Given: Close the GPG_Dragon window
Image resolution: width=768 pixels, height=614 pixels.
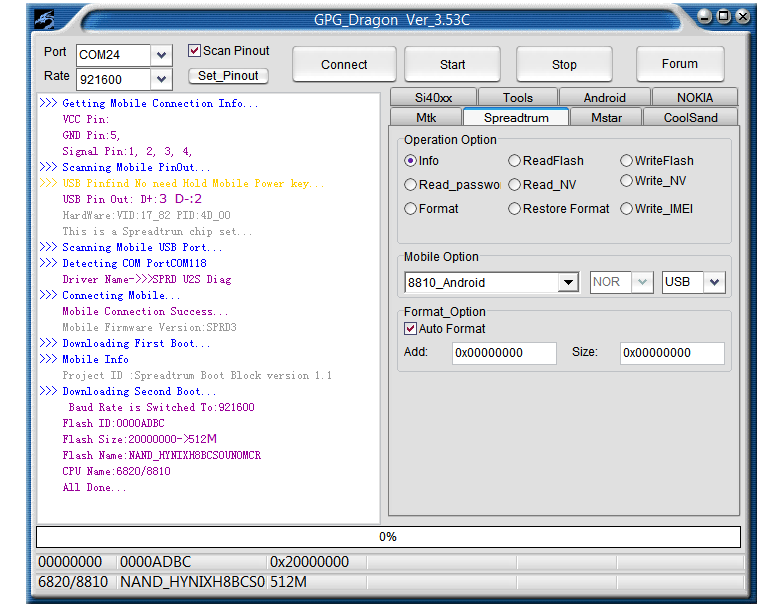Looking at the screenshot, I should [742, 17].
